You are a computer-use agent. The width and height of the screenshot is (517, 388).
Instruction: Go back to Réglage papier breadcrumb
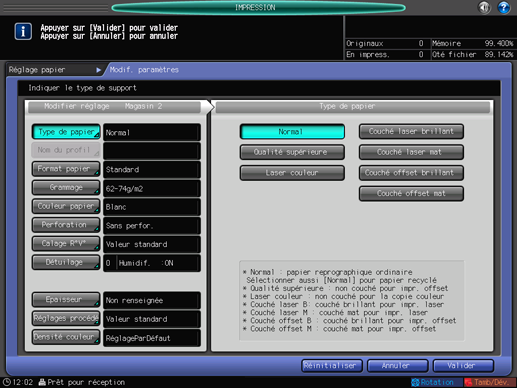55,70
